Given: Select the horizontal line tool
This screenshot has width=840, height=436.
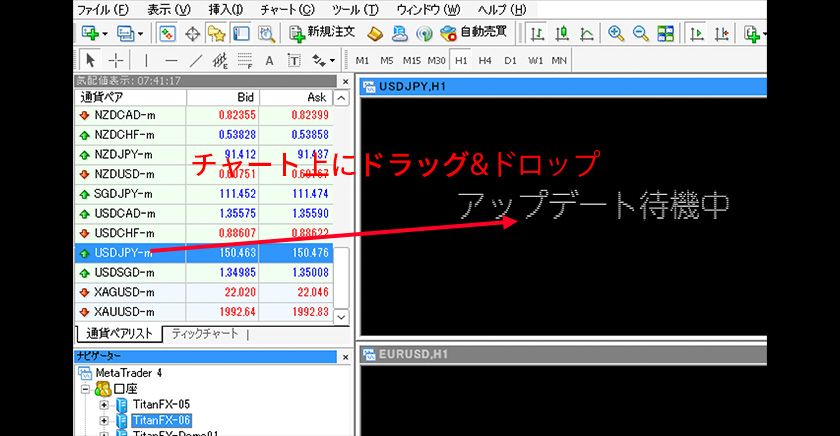Looking at the screenshot, I should pyautogui.click(x=170, y=60).
